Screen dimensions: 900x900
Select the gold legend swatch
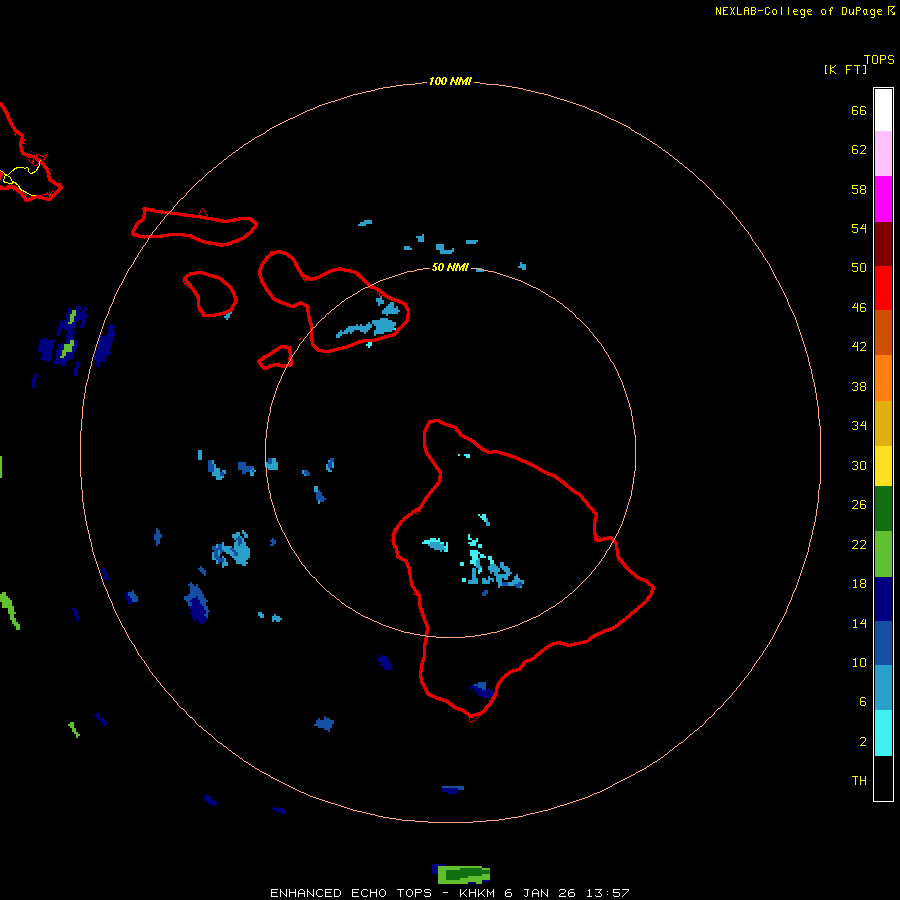coord(883,423)
